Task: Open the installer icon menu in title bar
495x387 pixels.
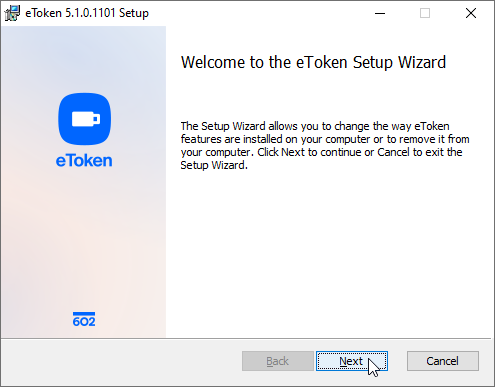Action: 12,13
